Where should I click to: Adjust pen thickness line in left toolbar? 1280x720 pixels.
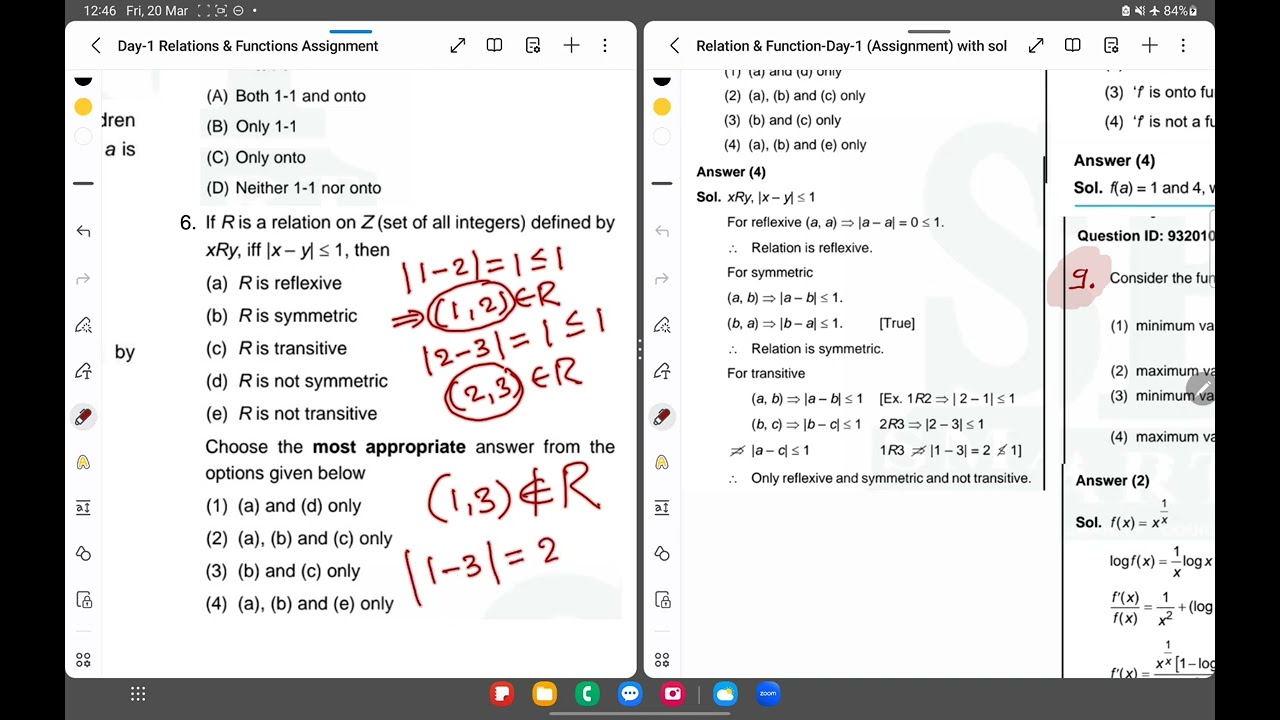click(x=83, y=183)
